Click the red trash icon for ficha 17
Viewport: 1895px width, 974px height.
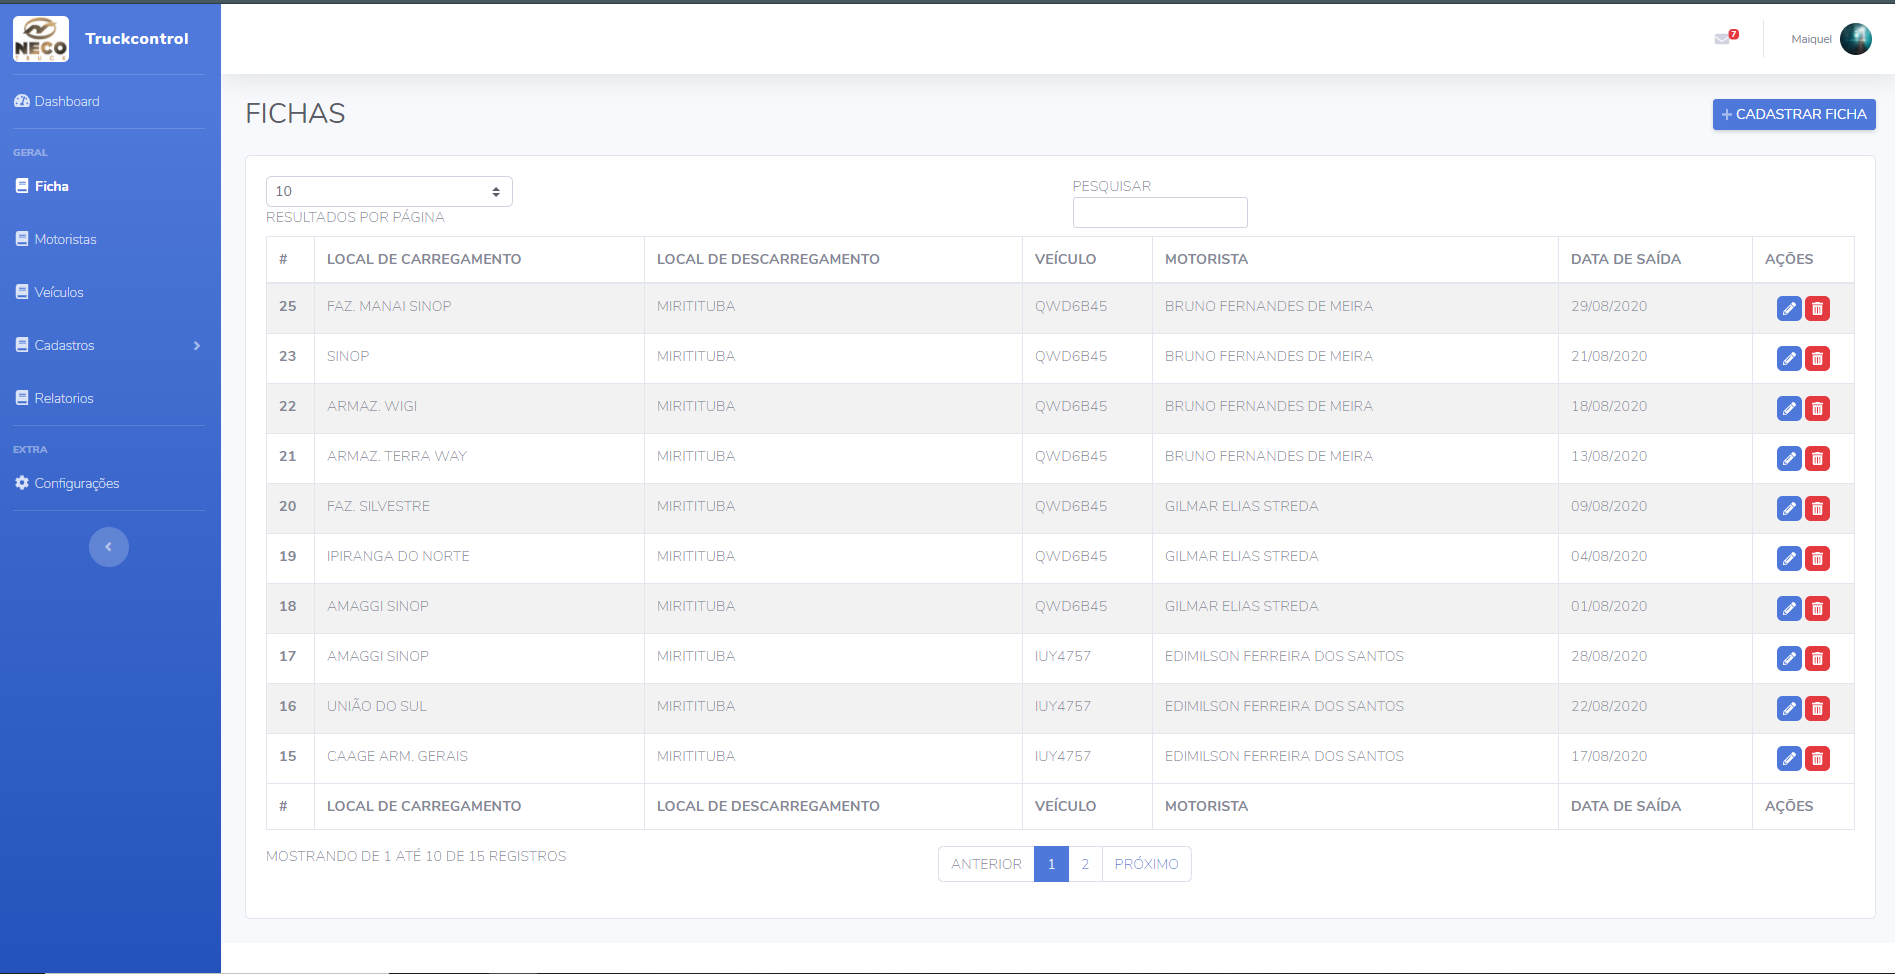click(x=1817, y=659)
